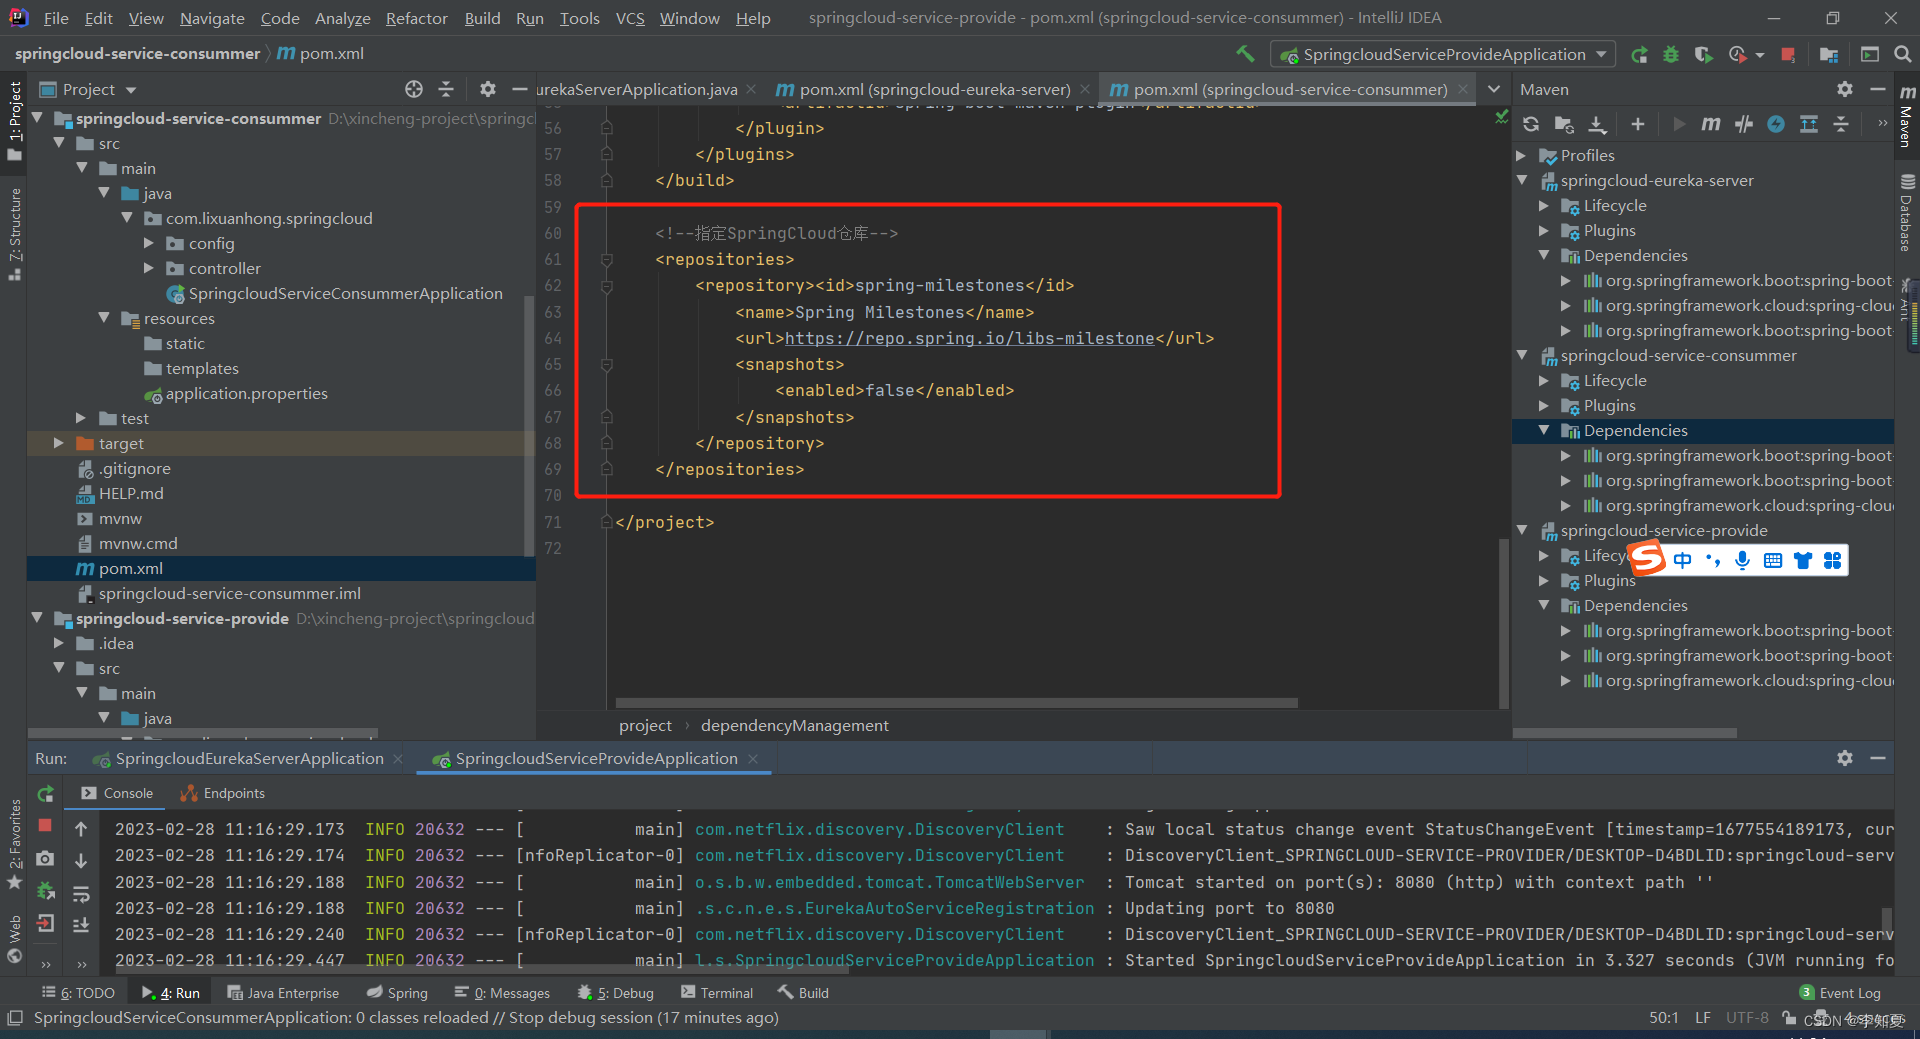1920x1039 pixels.
Task: Click the editor horizontal scrollbar
Action: tap(956, 703)
